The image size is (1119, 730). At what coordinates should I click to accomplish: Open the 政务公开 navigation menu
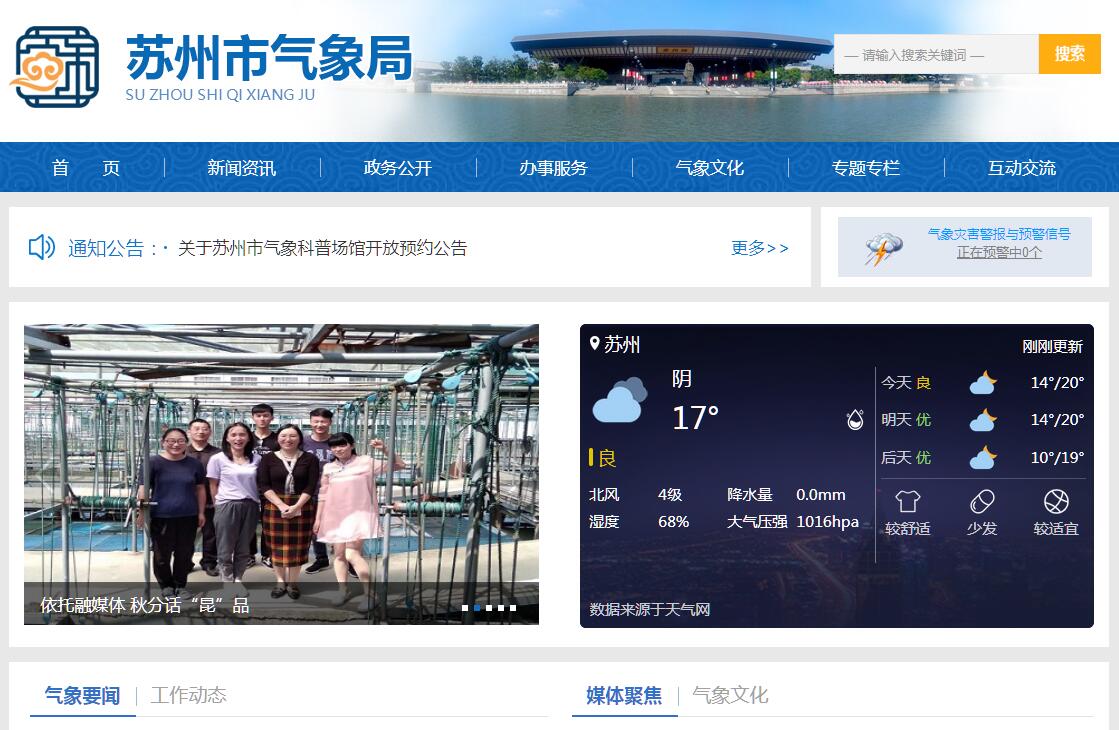[397, 168]
